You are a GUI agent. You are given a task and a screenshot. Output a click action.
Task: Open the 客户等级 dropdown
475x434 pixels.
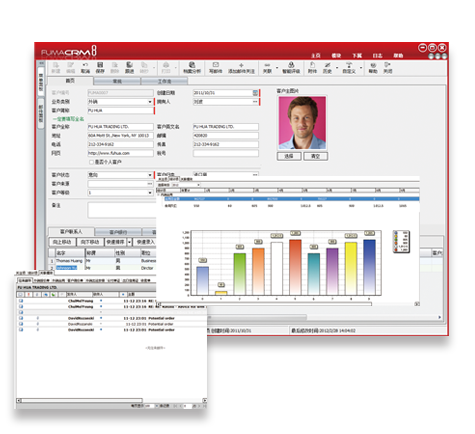coord(120,193)
